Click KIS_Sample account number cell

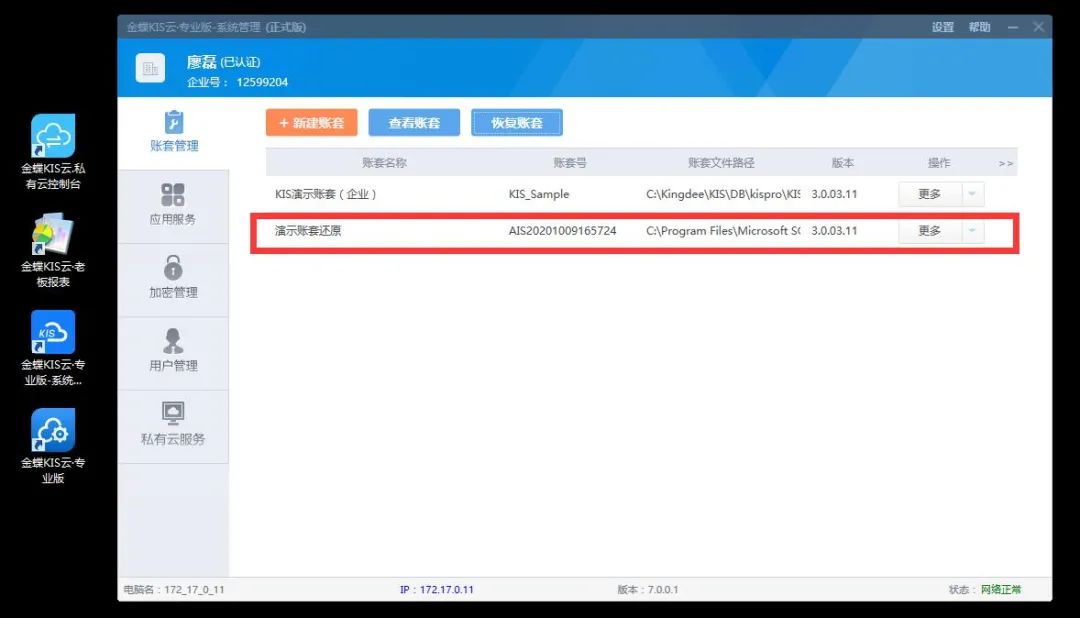click(x=539, y=194)
